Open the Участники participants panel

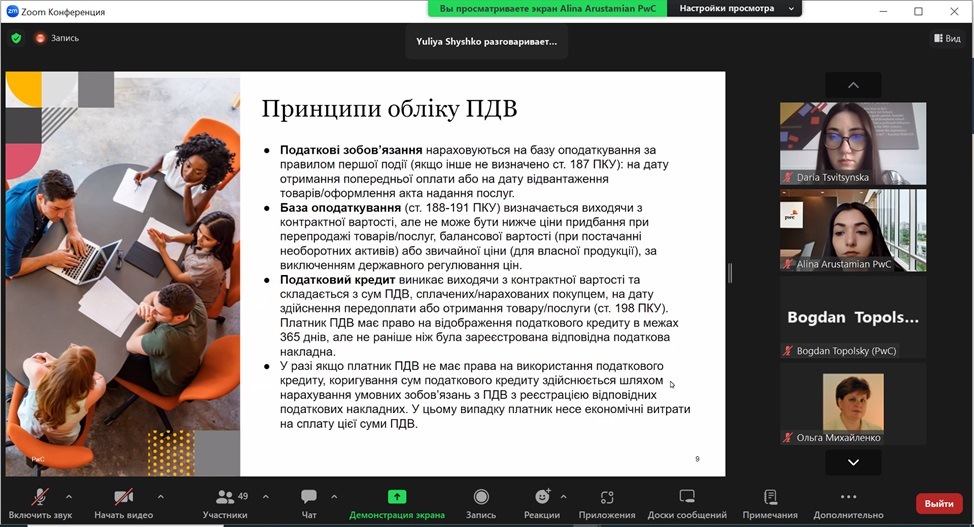[x=225, y=503]
